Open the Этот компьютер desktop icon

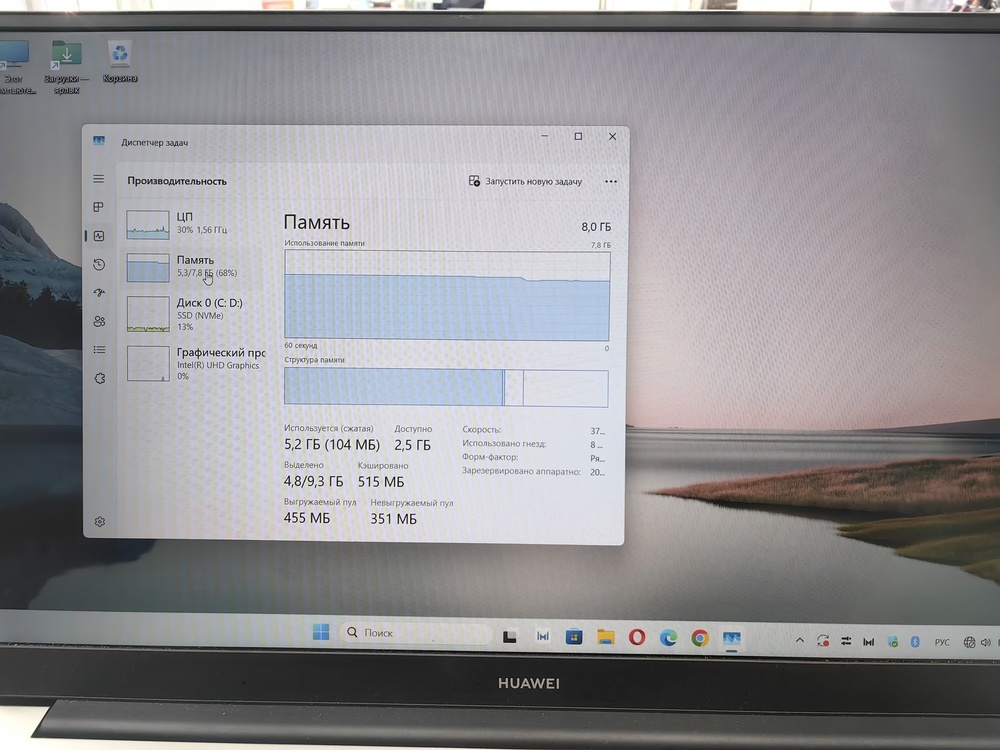tap(15, 68)
